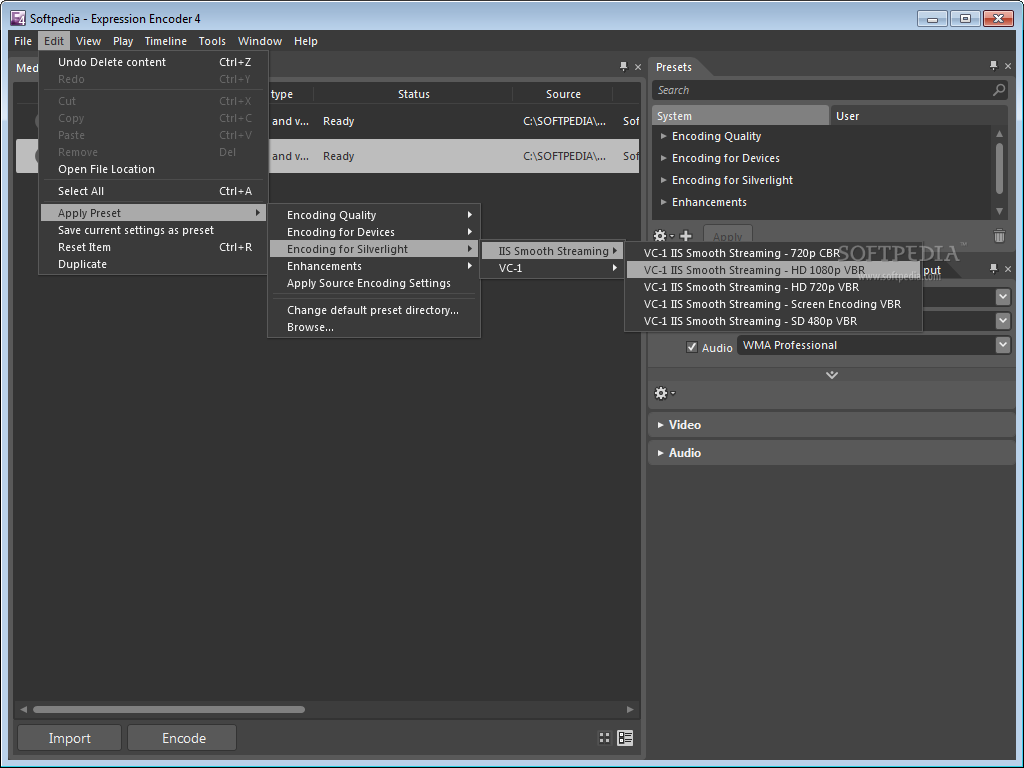The width and height of the screenshot is (1024, 768).
Task: Choose Reset Item
Action: [x=153, y=247]
